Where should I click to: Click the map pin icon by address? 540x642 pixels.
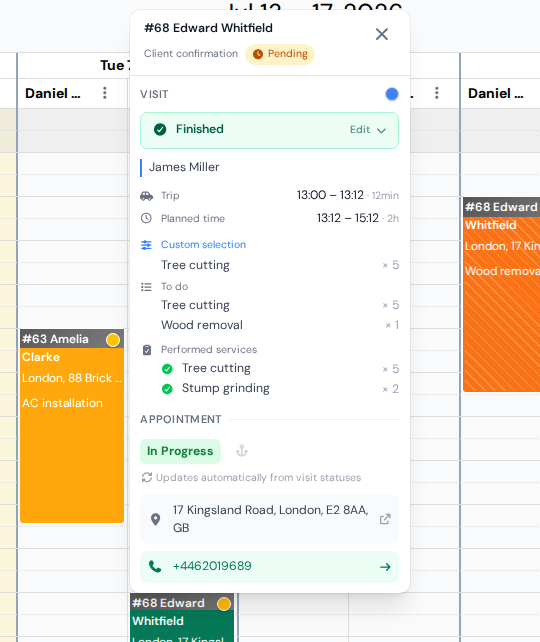[x=156, y=519]
